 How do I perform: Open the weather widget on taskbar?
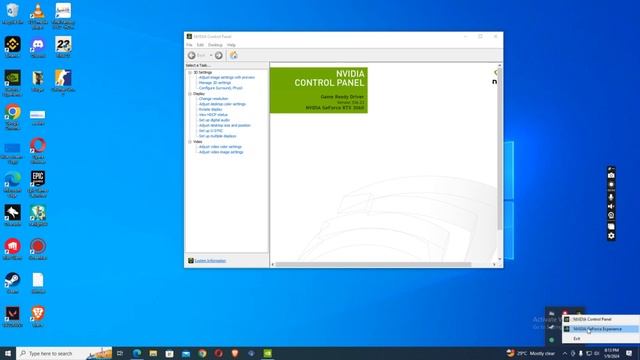click(531, 353)
